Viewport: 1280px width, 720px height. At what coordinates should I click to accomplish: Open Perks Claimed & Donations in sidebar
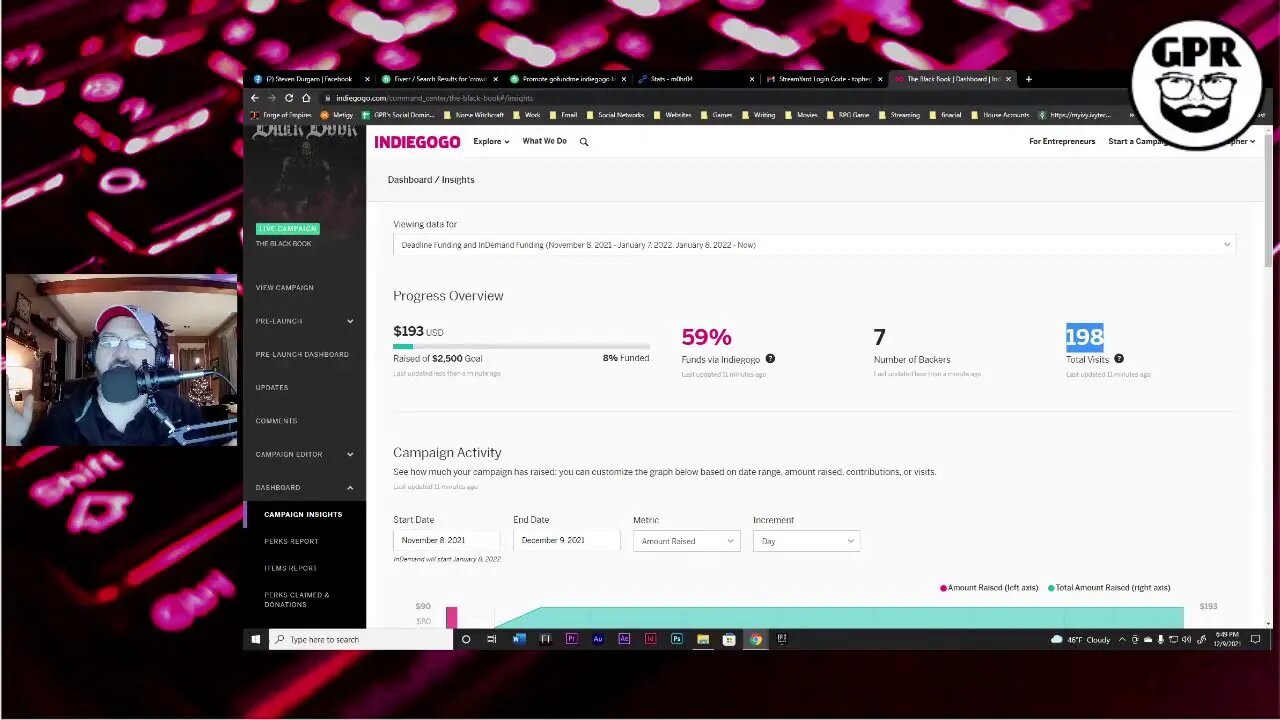click(x=297, y=600)
